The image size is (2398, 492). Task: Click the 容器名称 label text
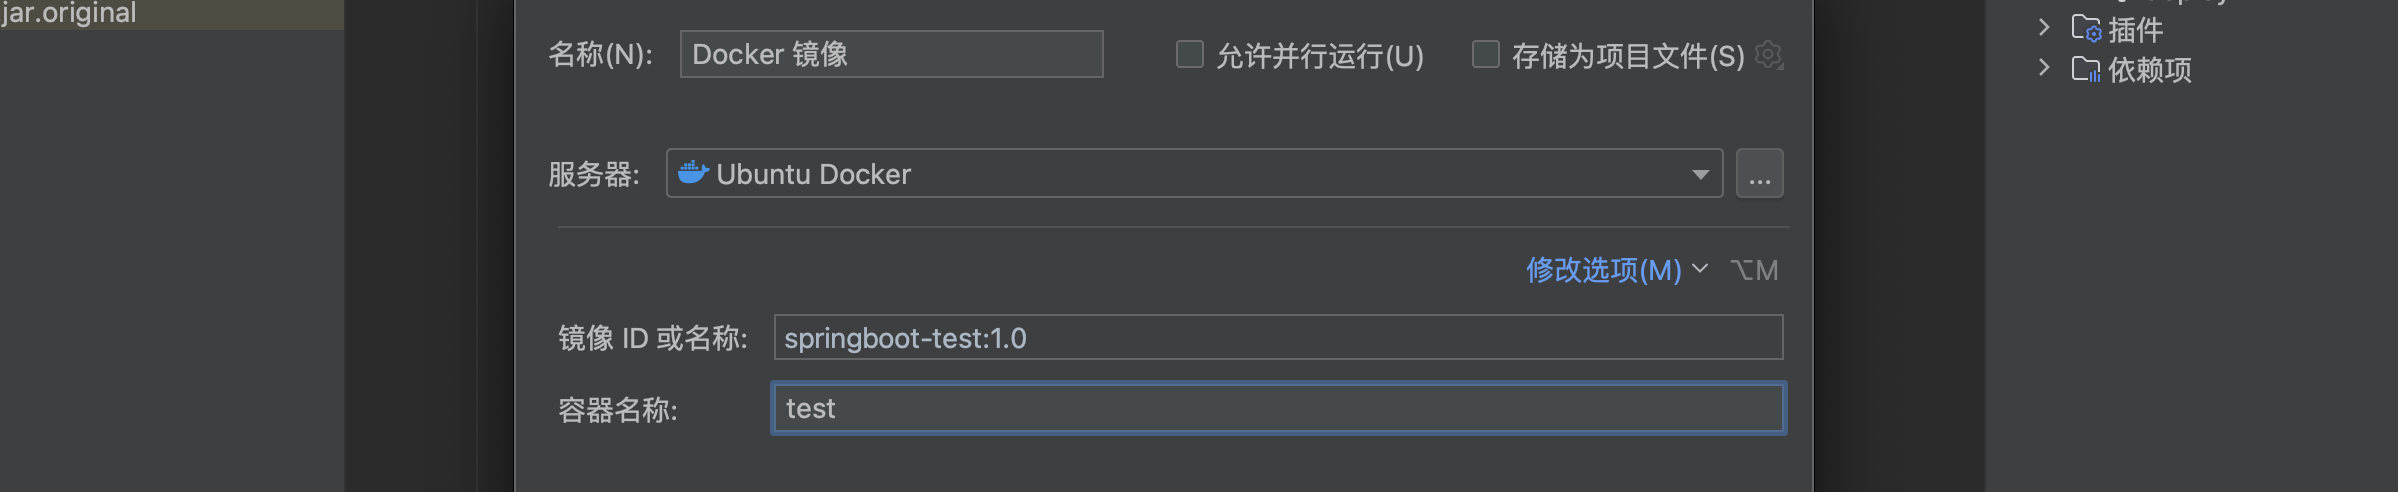(x=617, y=410)
